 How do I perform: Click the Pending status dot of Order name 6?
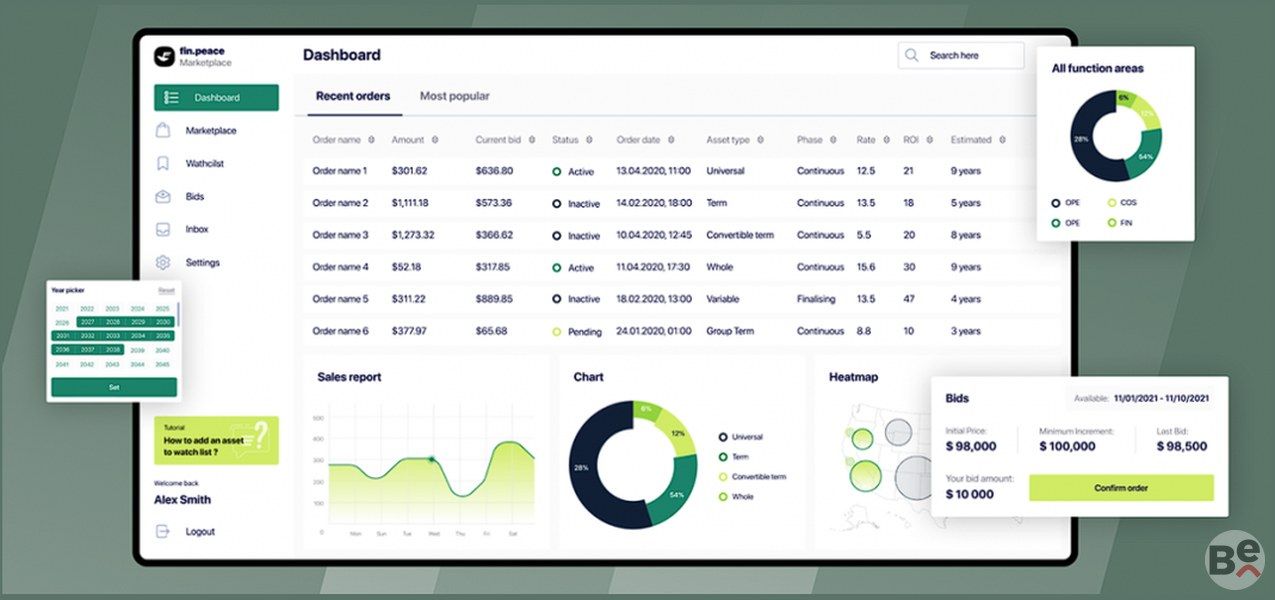(557, 332)
